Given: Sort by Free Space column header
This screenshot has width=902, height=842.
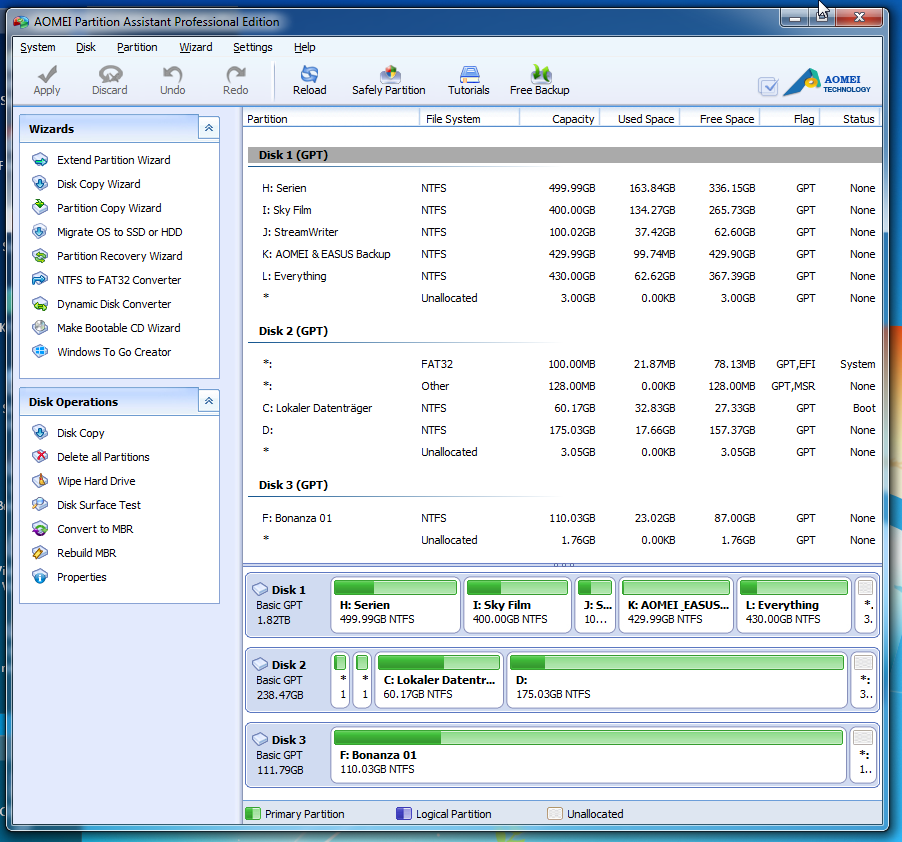Looking at the screenshot, I should 720,118.
